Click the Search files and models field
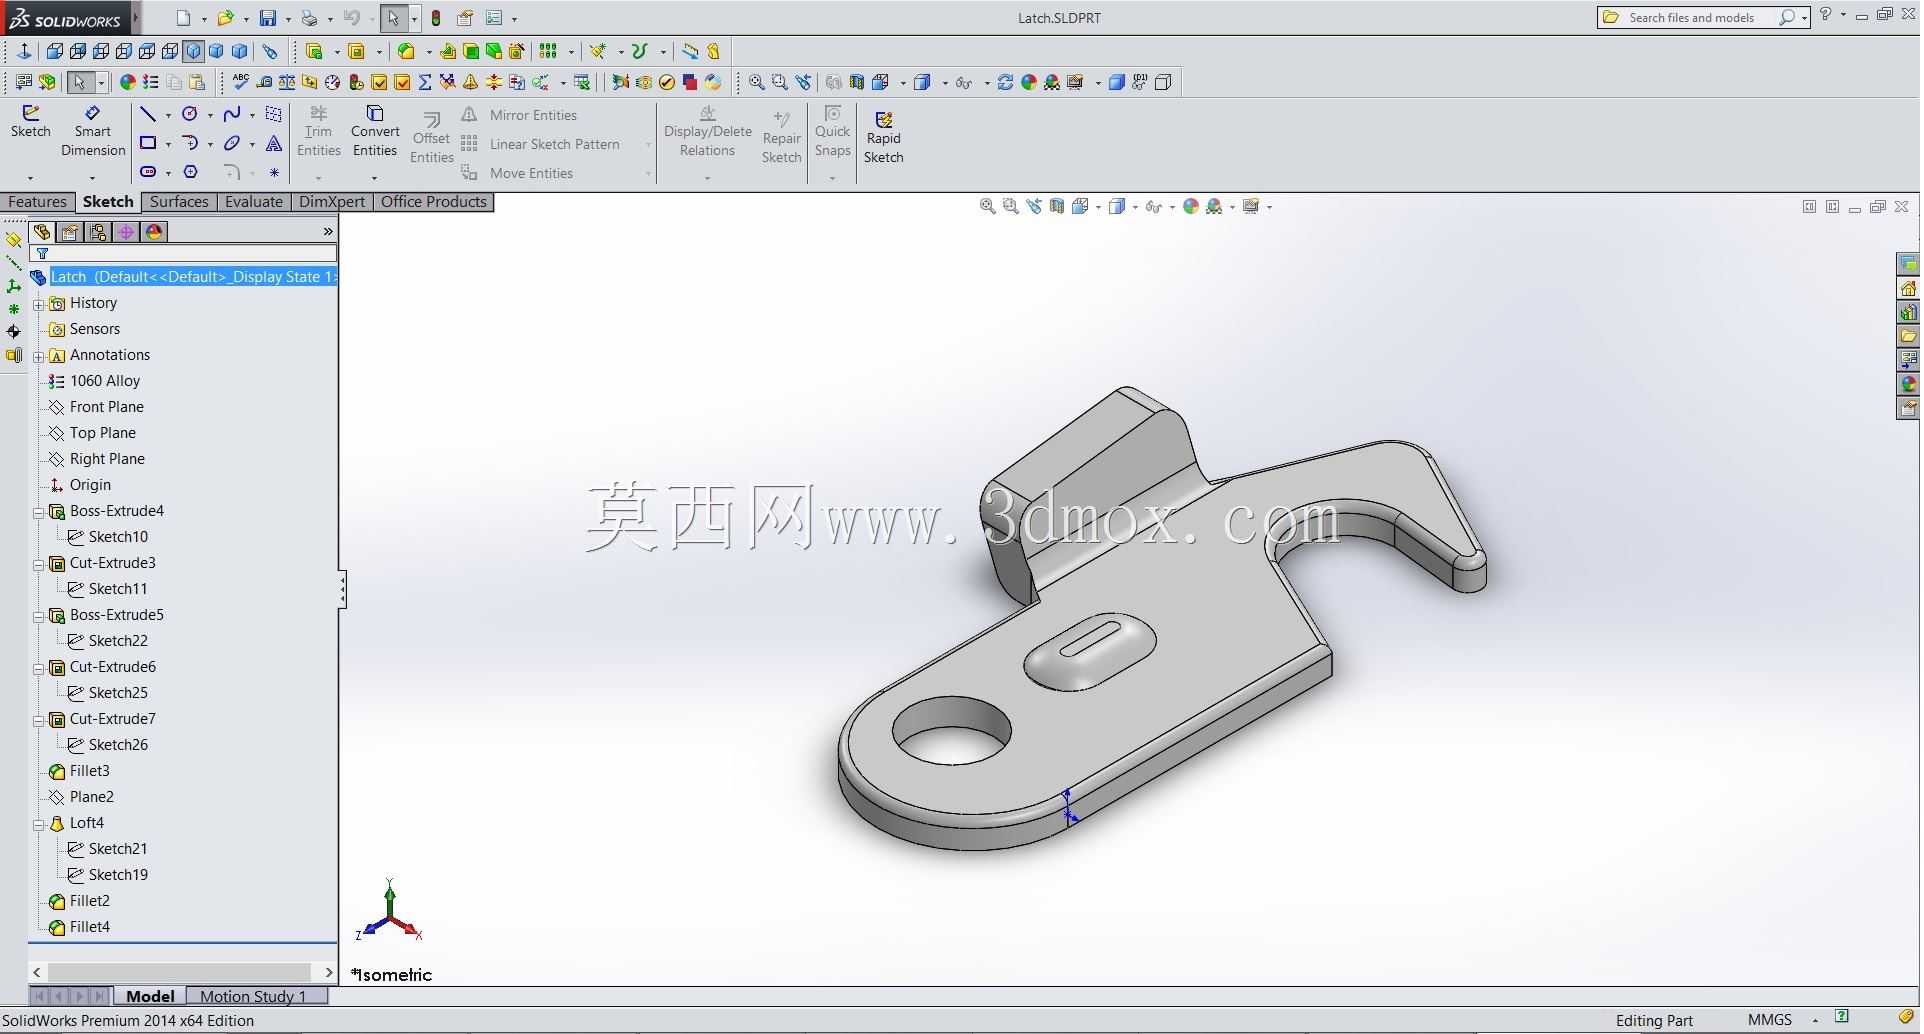 [x=1703, y=18]
